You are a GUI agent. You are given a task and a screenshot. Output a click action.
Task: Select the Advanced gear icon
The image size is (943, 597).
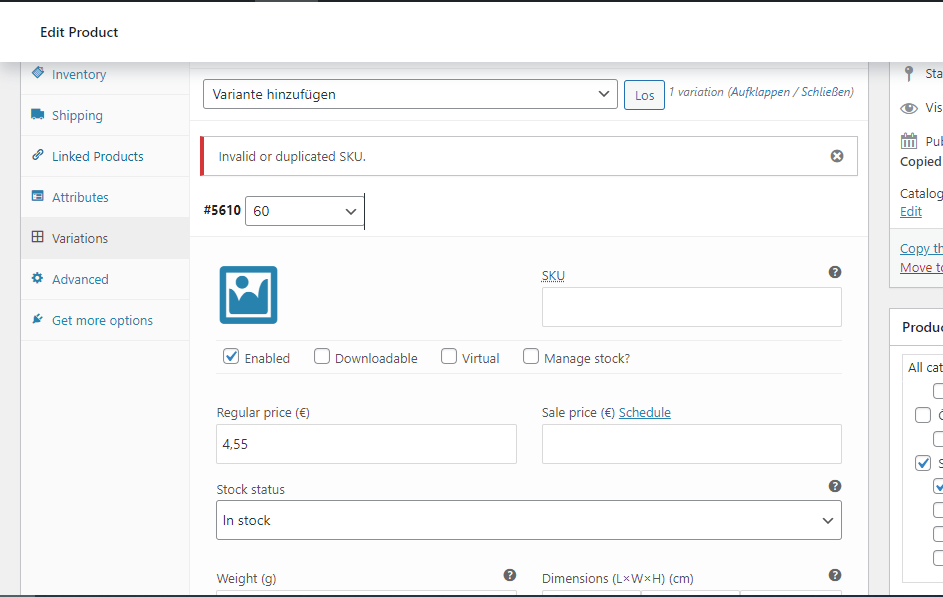pyautogui.click(x=37, y=279)
